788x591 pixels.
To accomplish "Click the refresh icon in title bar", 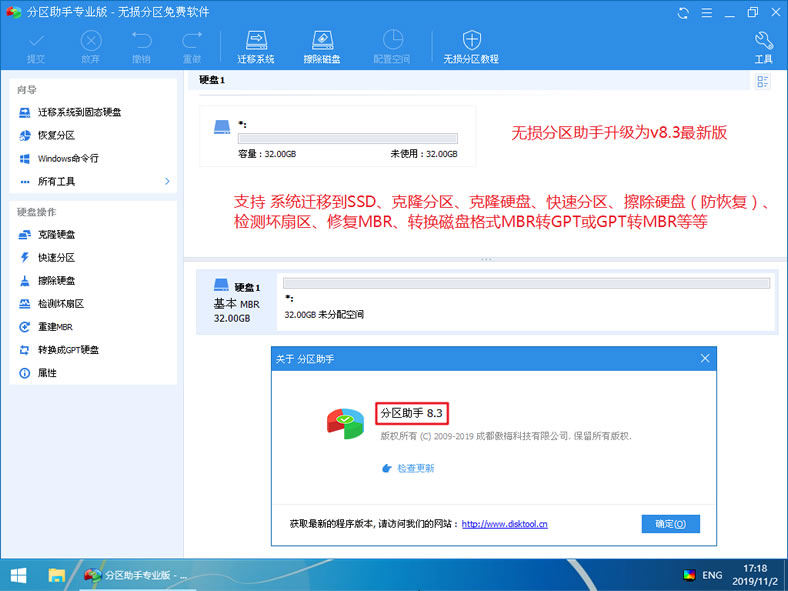I will [x=683, y=14].
